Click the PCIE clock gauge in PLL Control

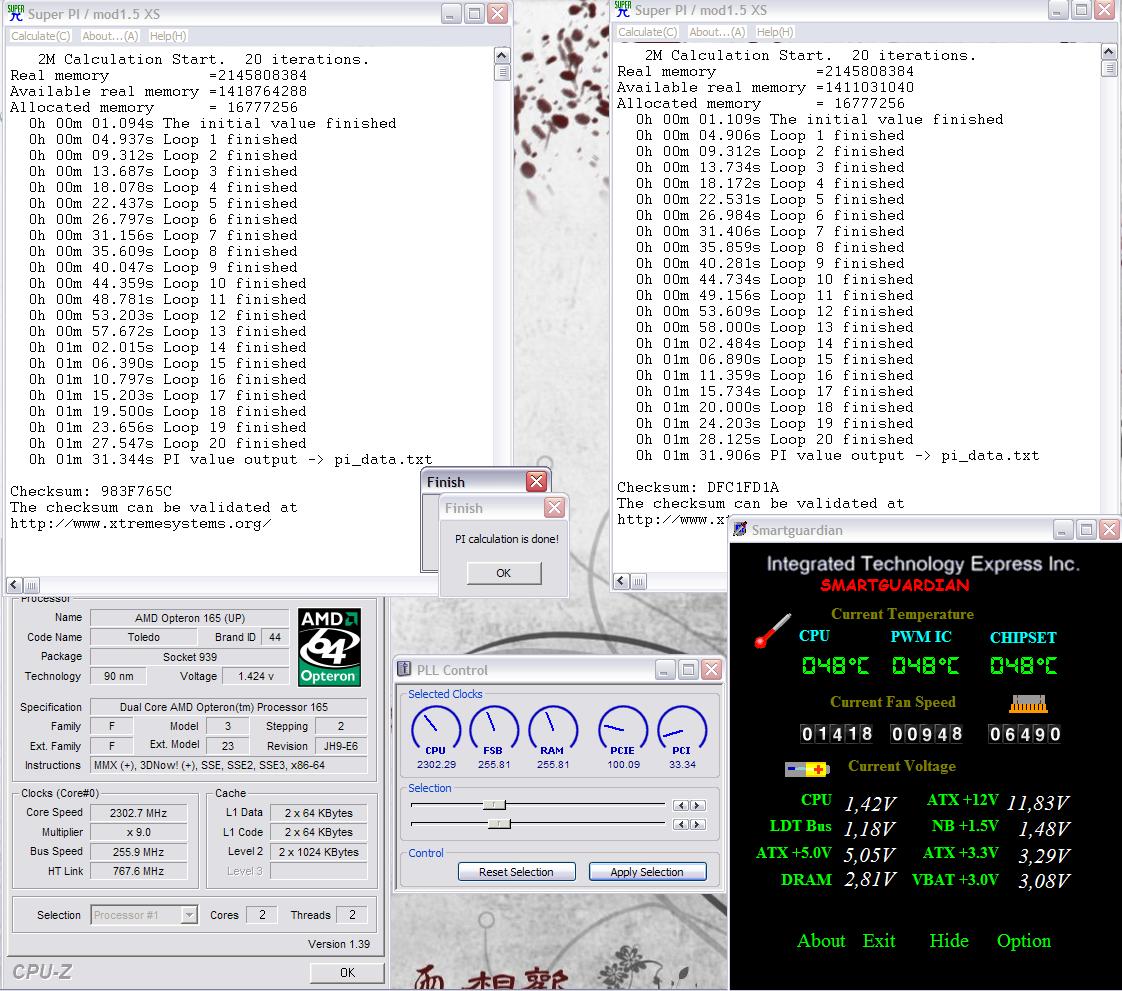click(x=623, y=730)
